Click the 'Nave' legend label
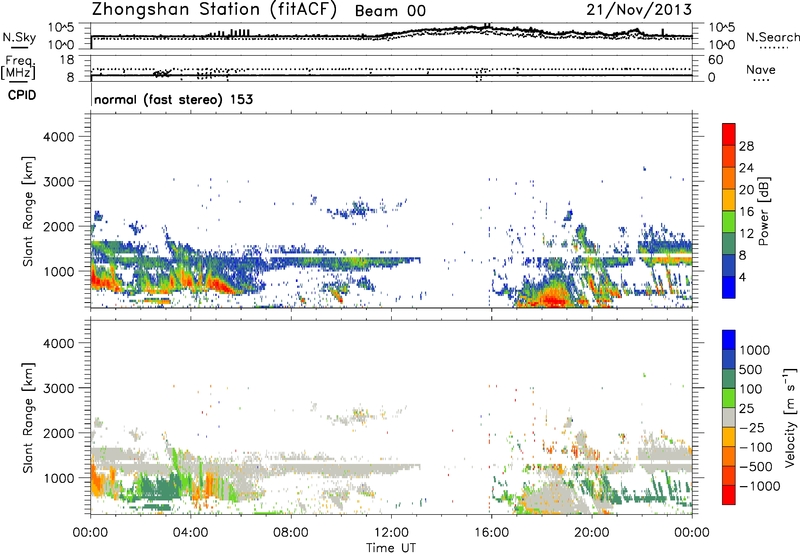The image size is (800, 554). 761,70
